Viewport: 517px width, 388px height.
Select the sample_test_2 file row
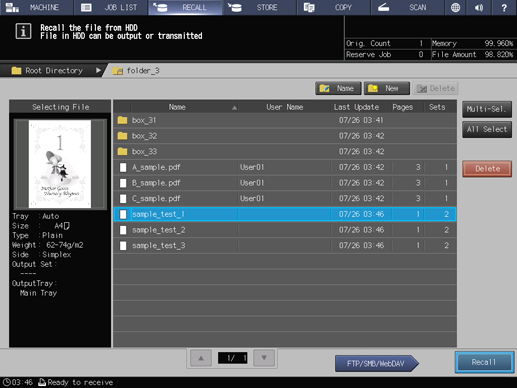(x=285, y=230)
